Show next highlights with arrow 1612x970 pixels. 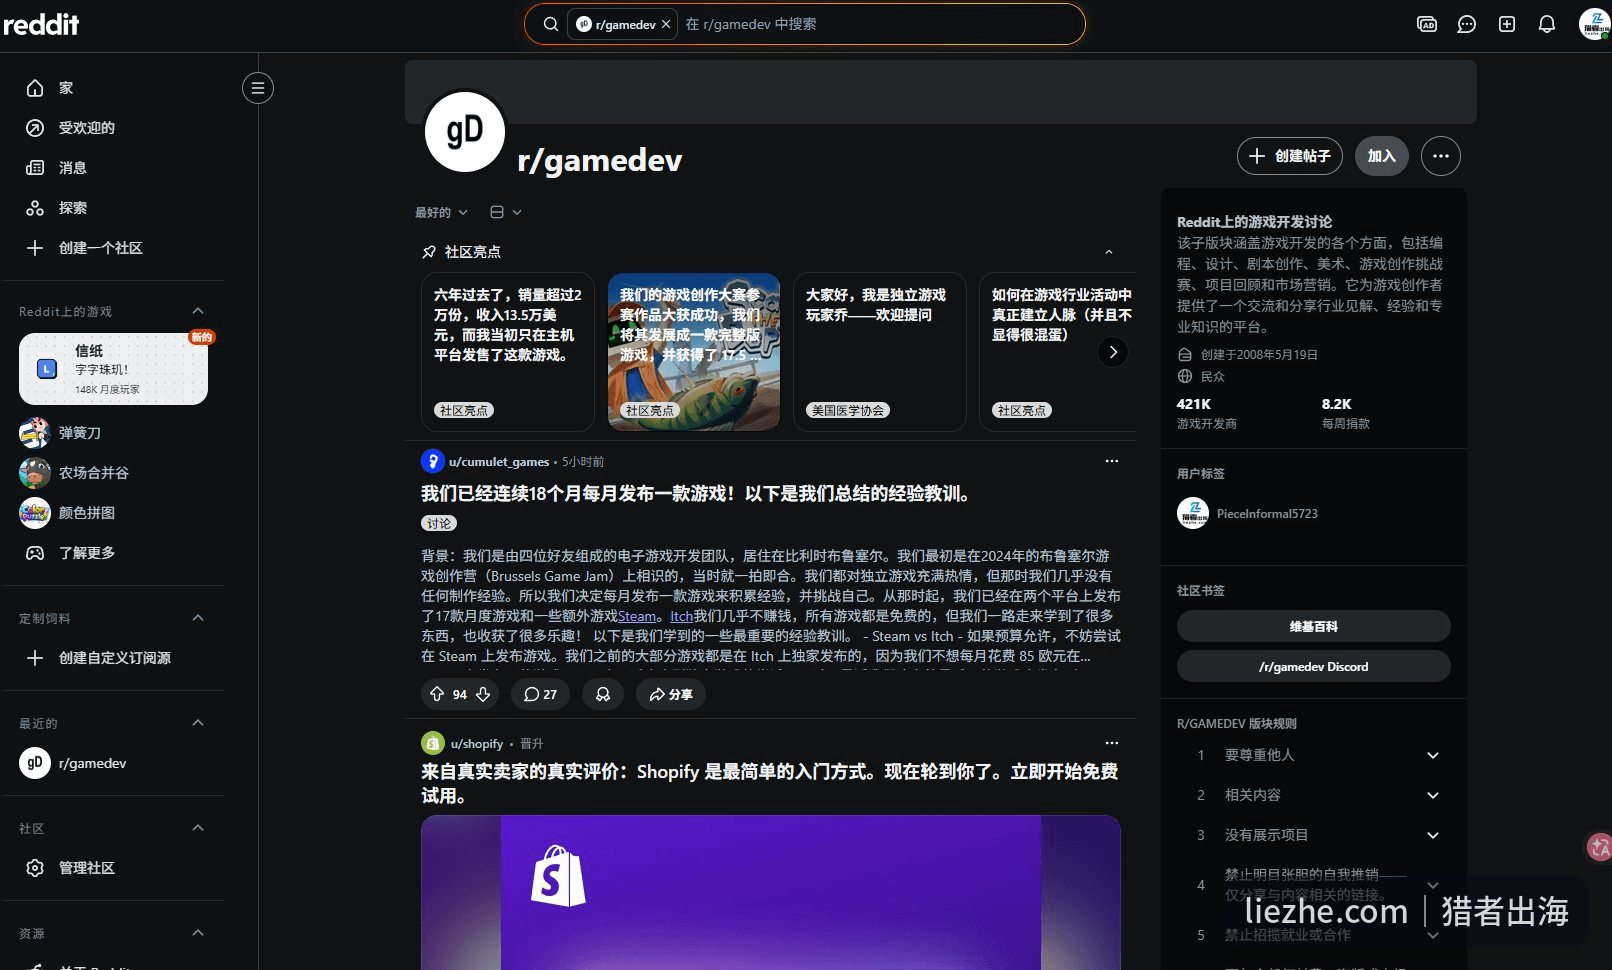pyautogui.click(x=1113, y=352)
